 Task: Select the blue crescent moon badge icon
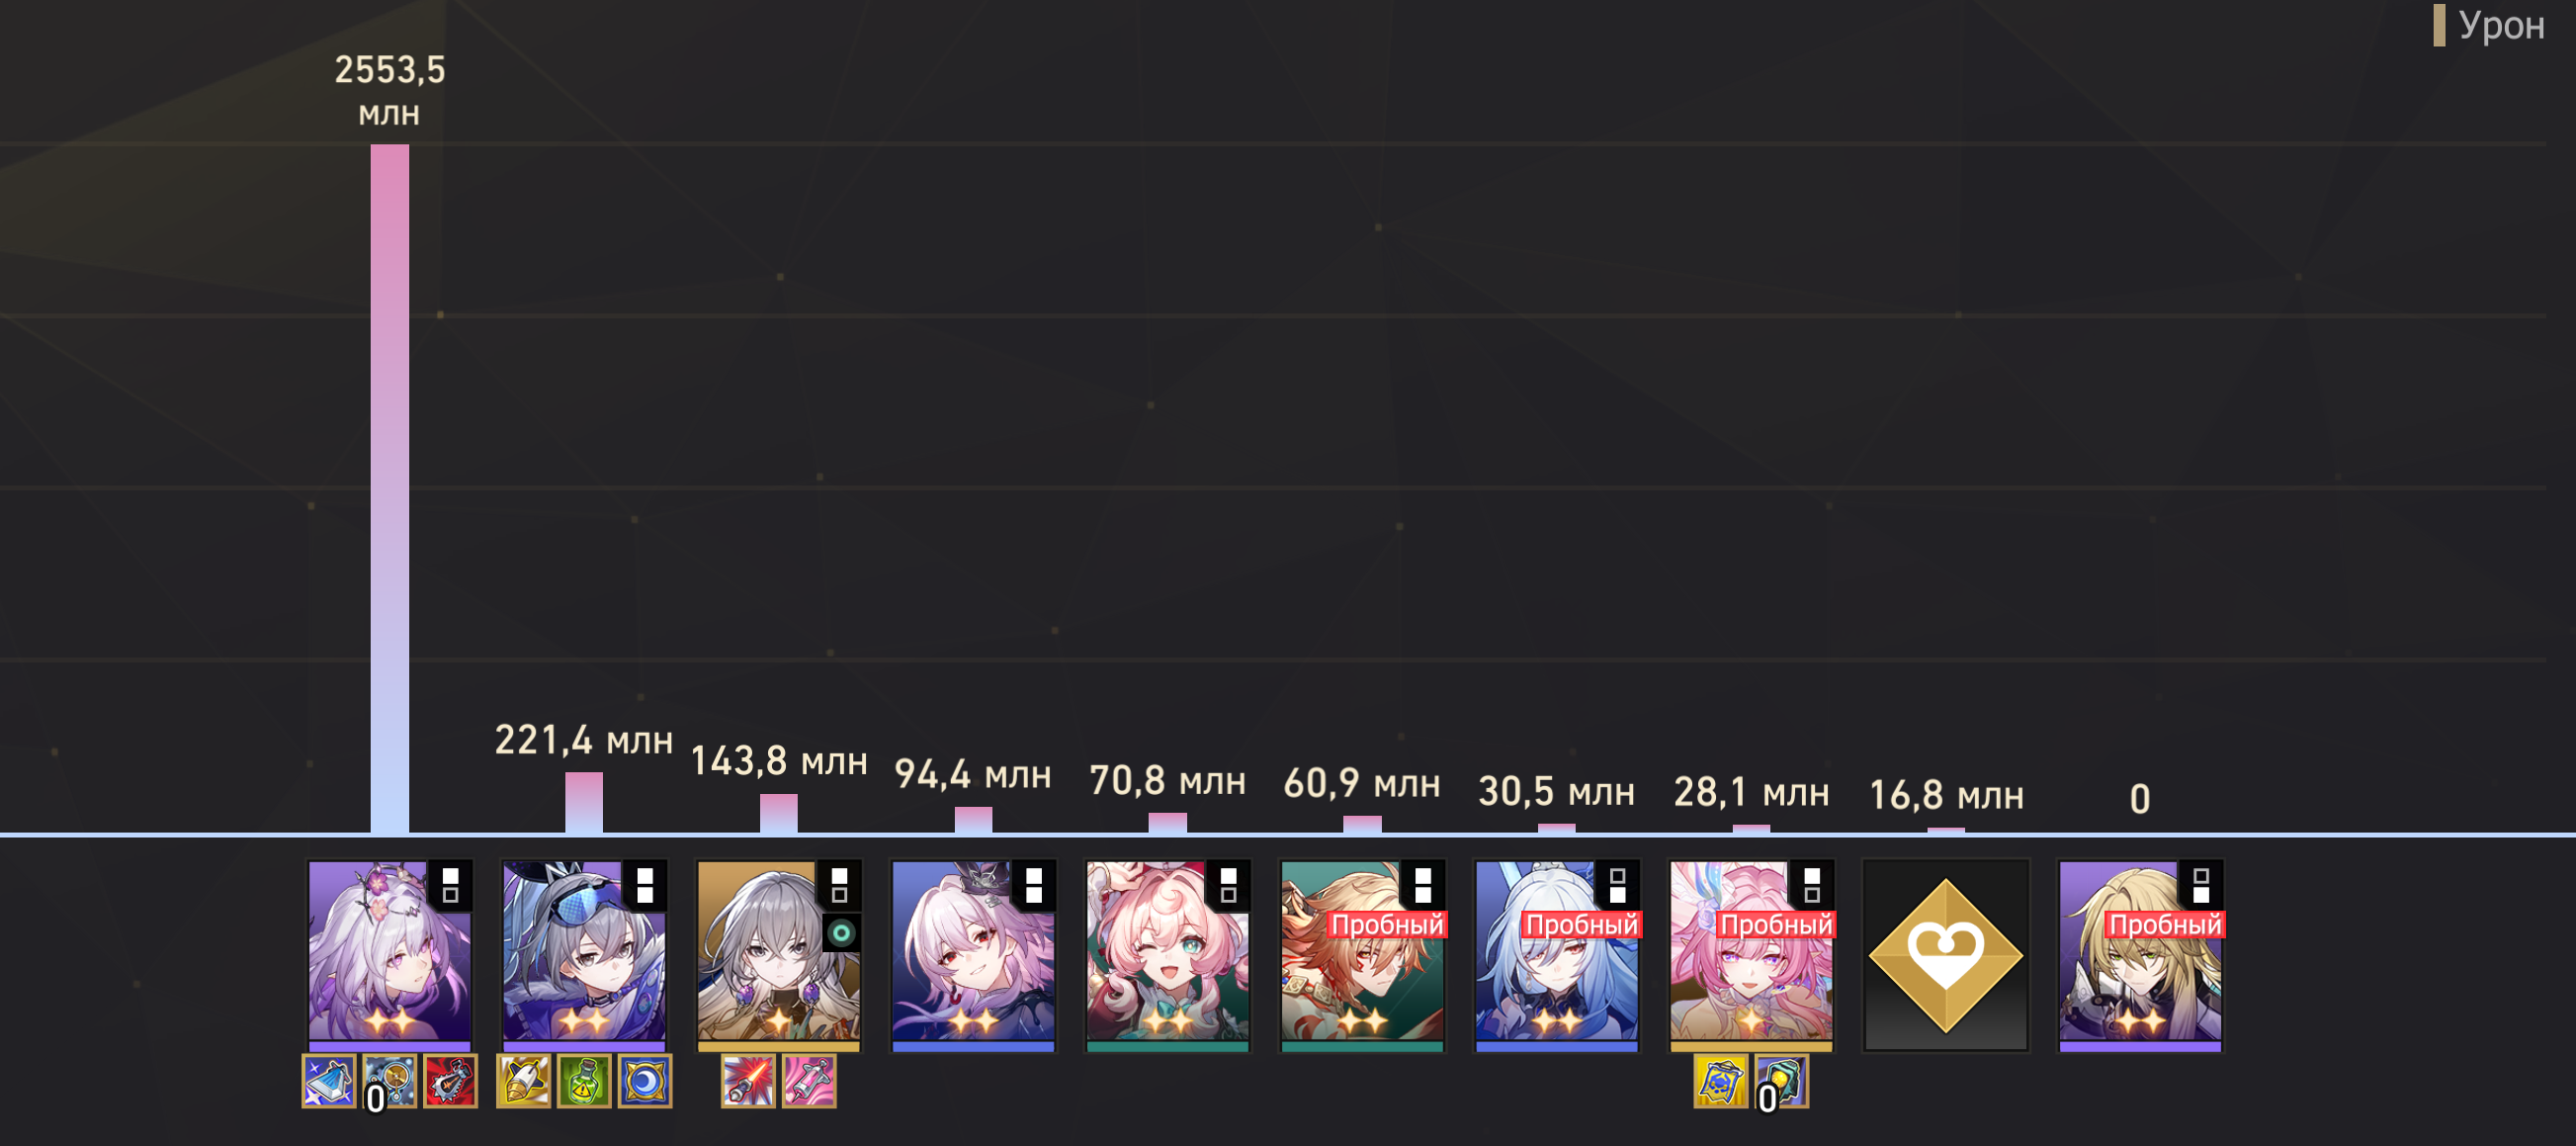(x=645, y=1081)
